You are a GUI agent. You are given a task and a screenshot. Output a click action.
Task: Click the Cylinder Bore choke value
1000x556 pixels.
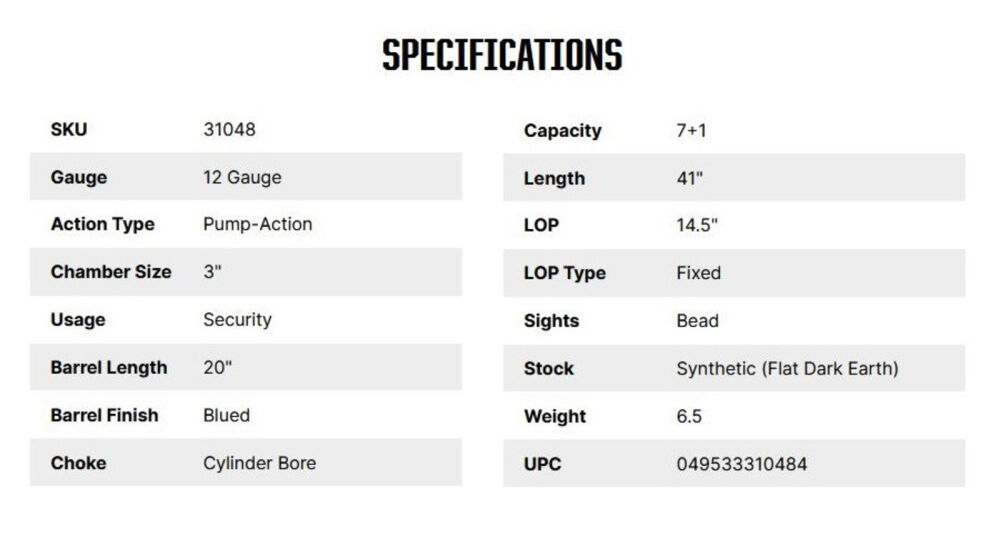click(259, 463)
